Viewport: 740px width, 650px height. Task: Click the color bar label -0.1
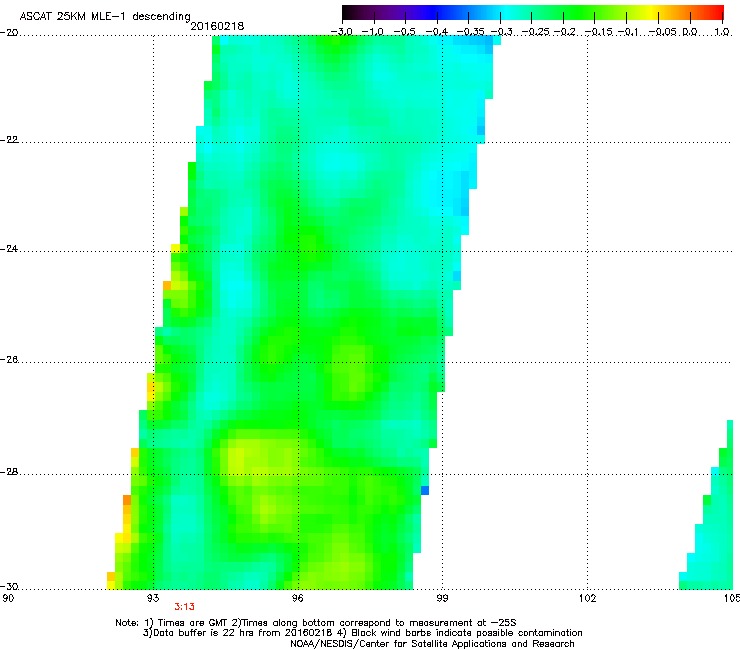(x=628, y=32)
